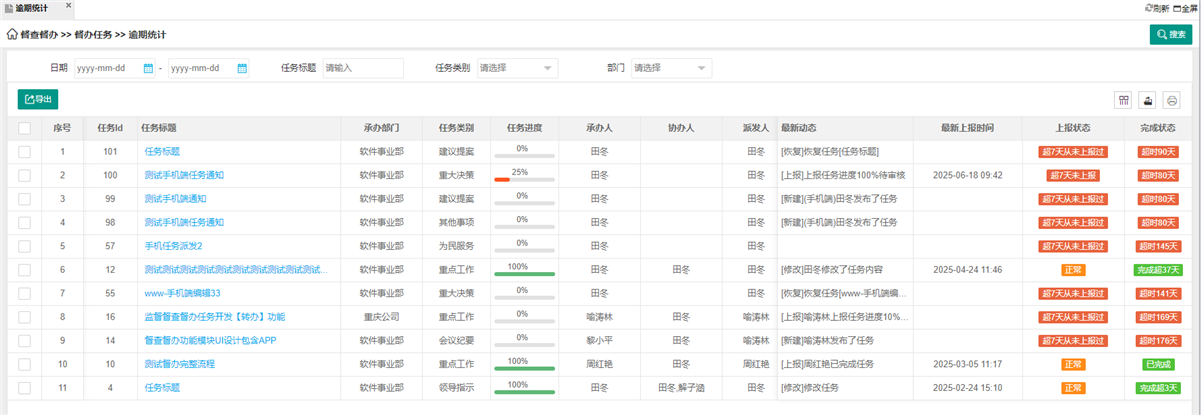Viewport: 1201px width, 415px height.
Task: Click the 任务标题 text input field
Action: pos(362,68)
